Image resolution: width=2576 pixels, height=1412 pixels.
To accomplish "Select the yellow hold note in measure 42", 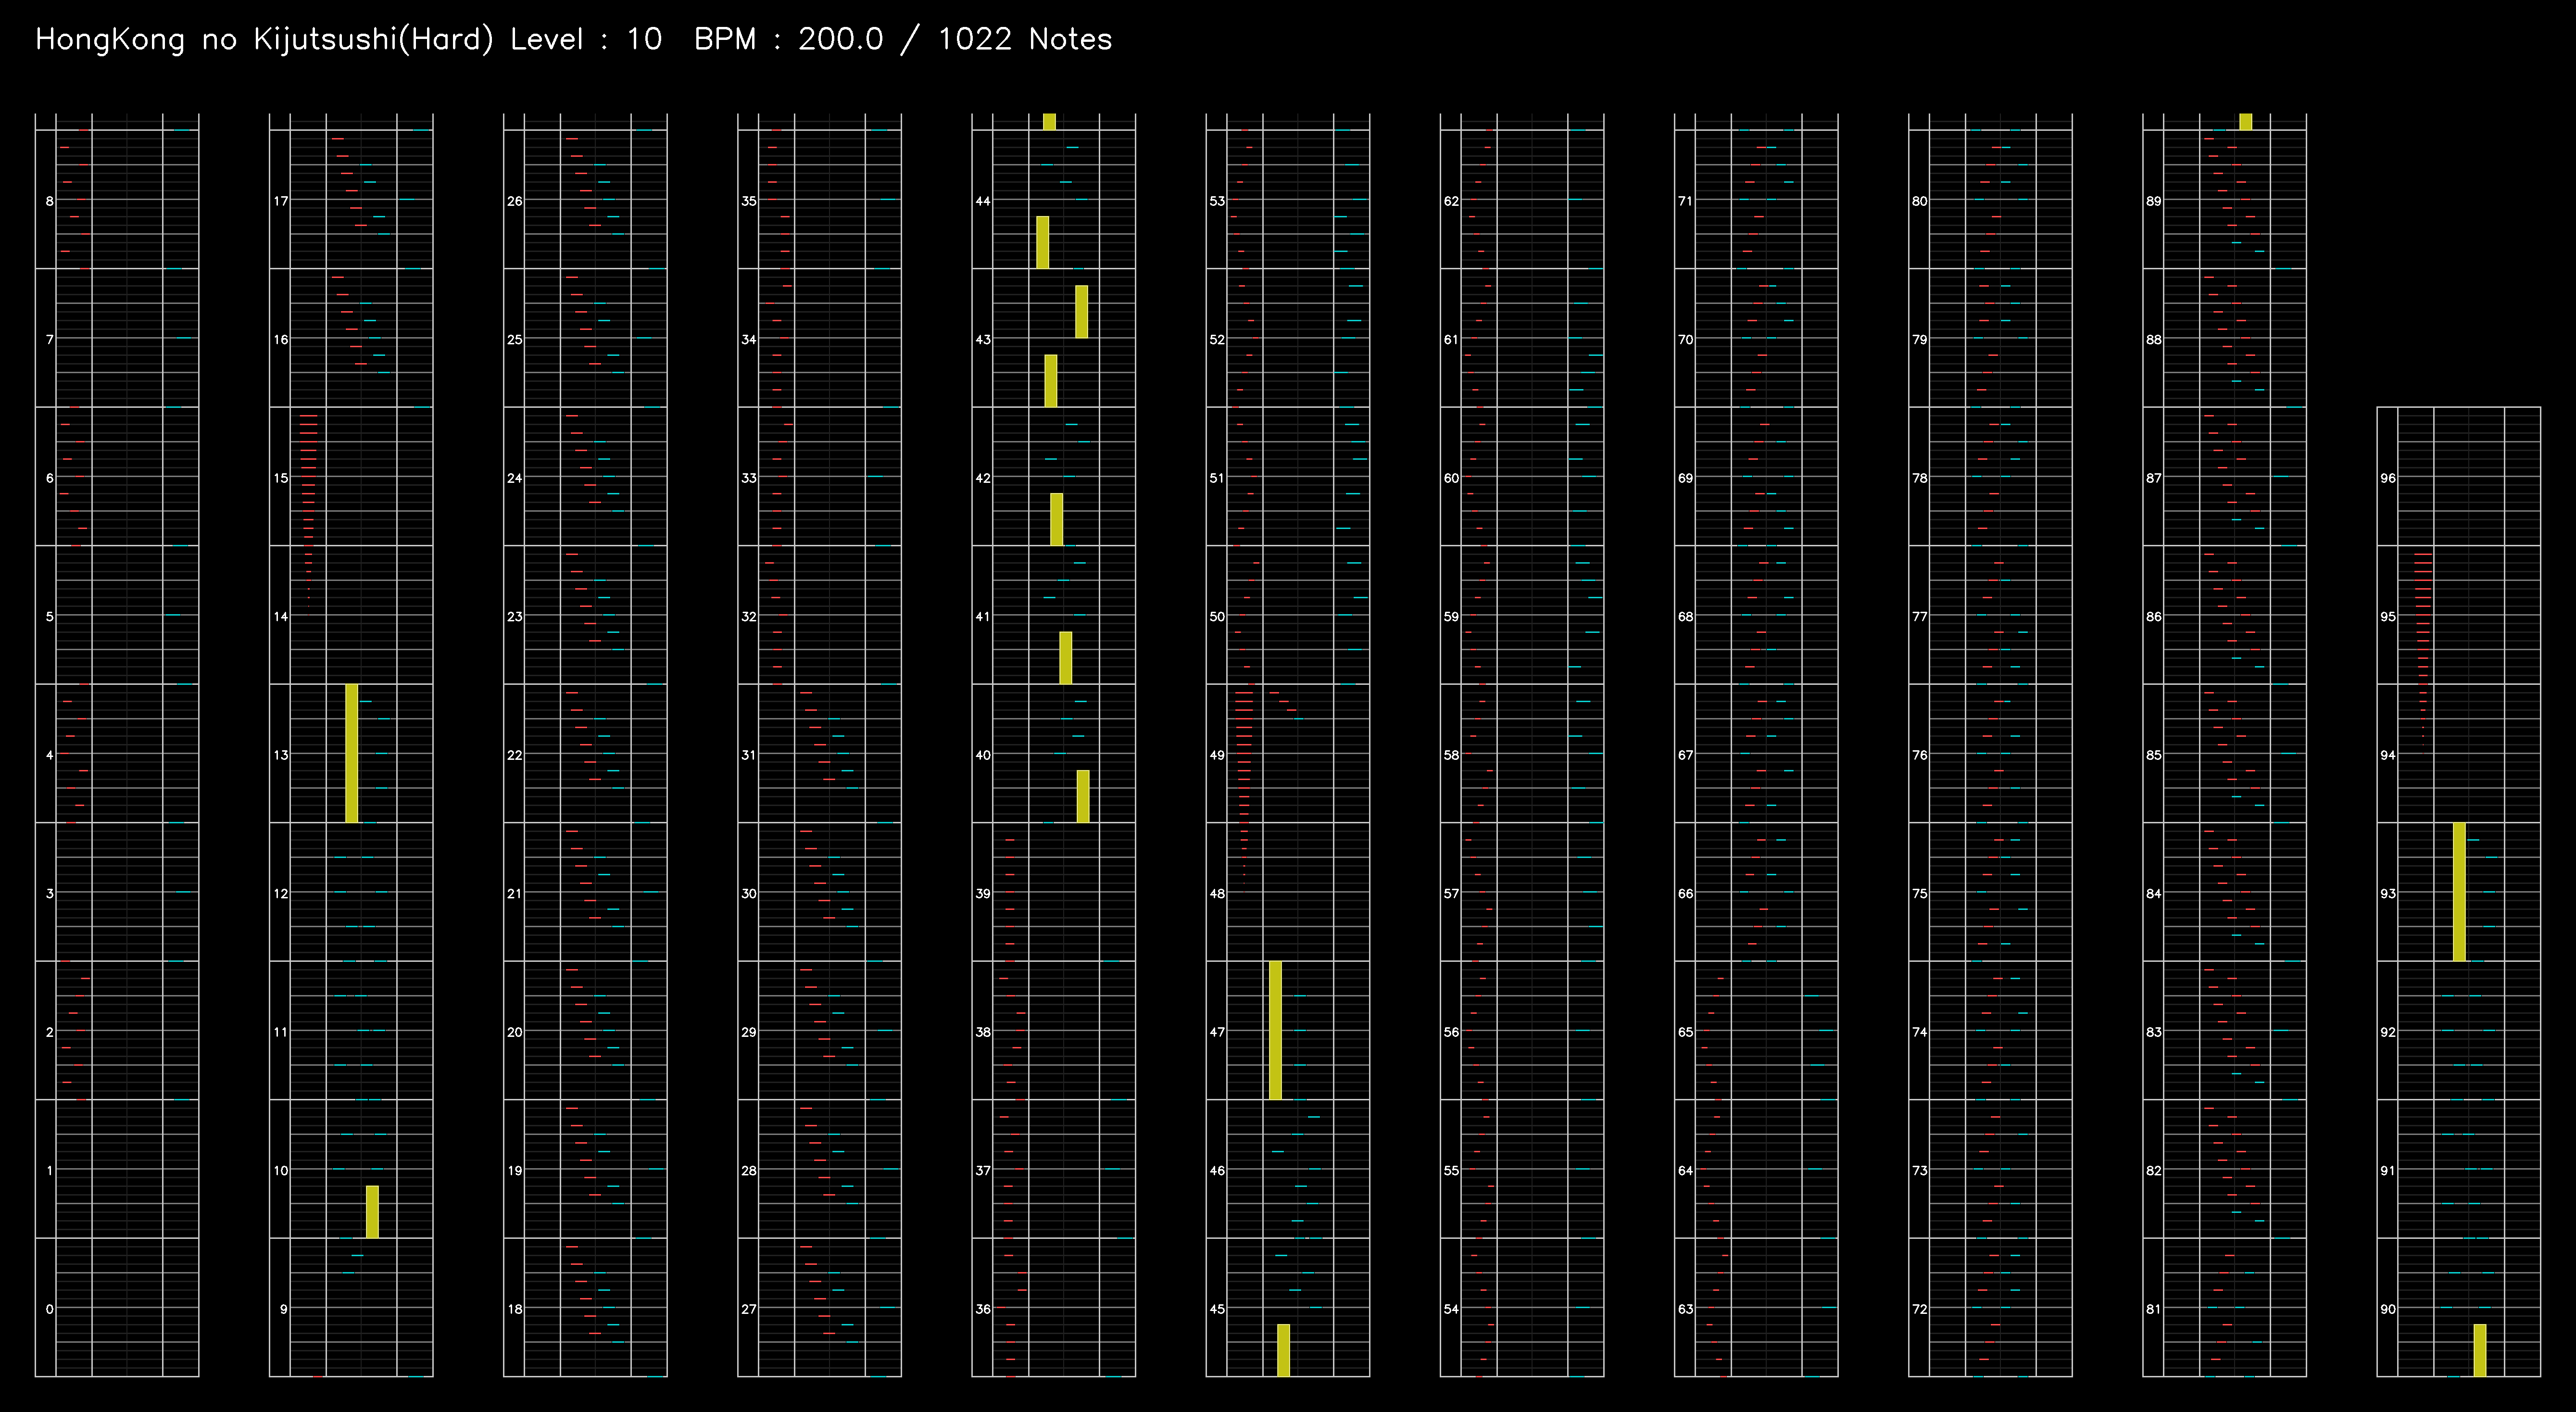I will [x=1056, y=519].
